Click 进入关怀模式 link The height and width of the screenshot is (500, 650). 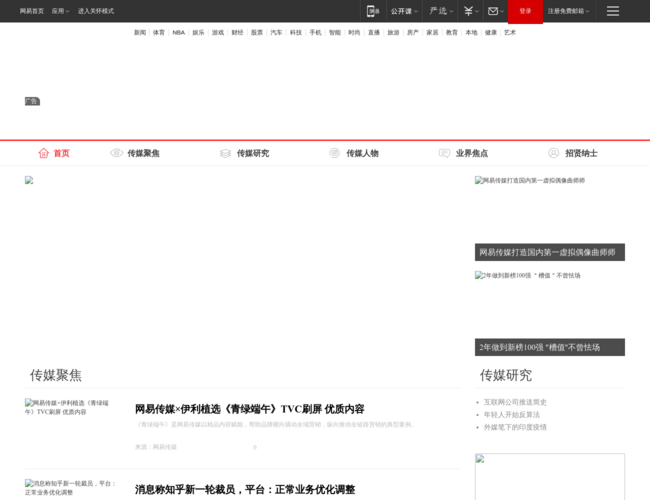[x=96, y=11]
